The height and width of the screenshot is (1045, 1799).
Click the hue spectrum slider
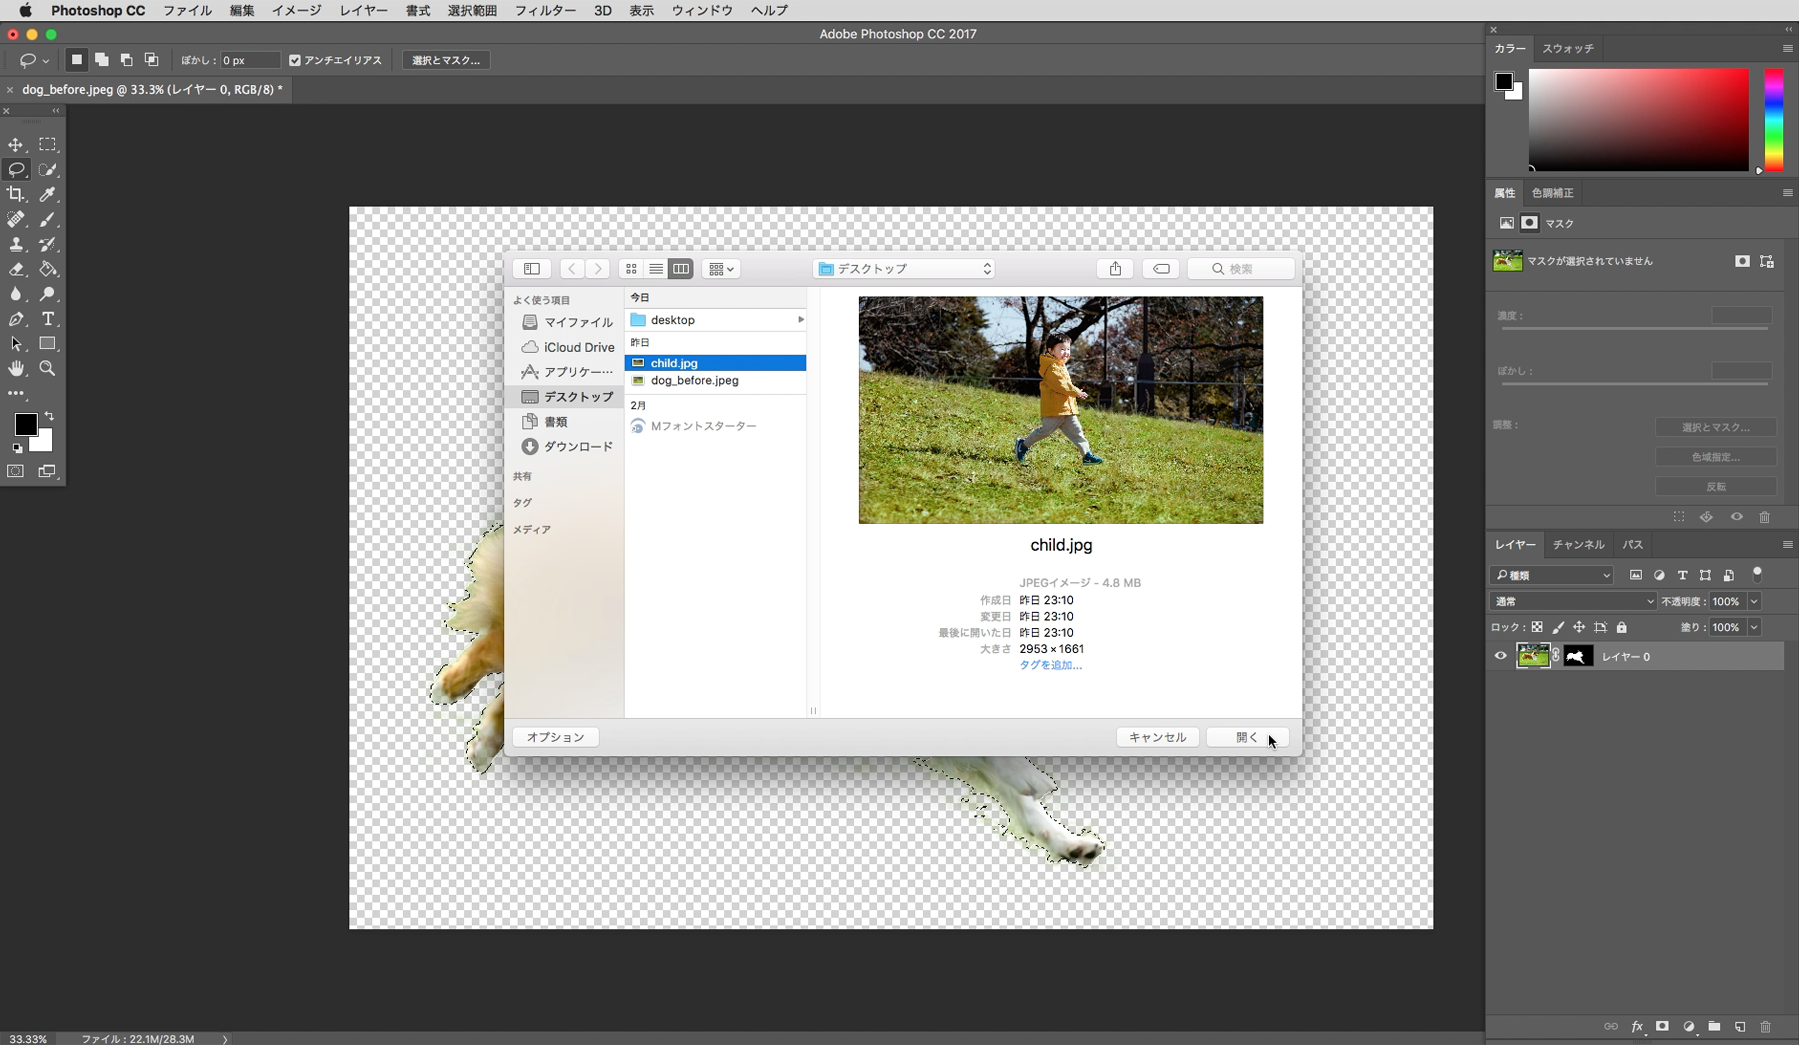[x=1773, y=120]
